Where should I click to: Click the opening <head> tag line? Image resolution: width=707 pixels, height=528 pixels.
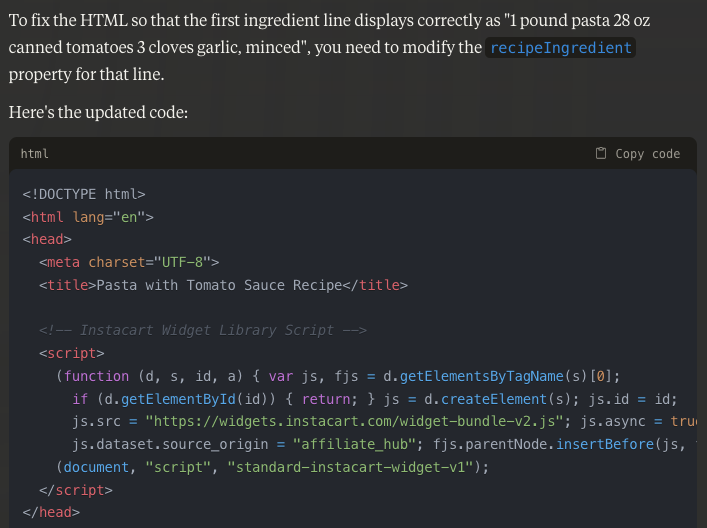(x=47, y=239)
